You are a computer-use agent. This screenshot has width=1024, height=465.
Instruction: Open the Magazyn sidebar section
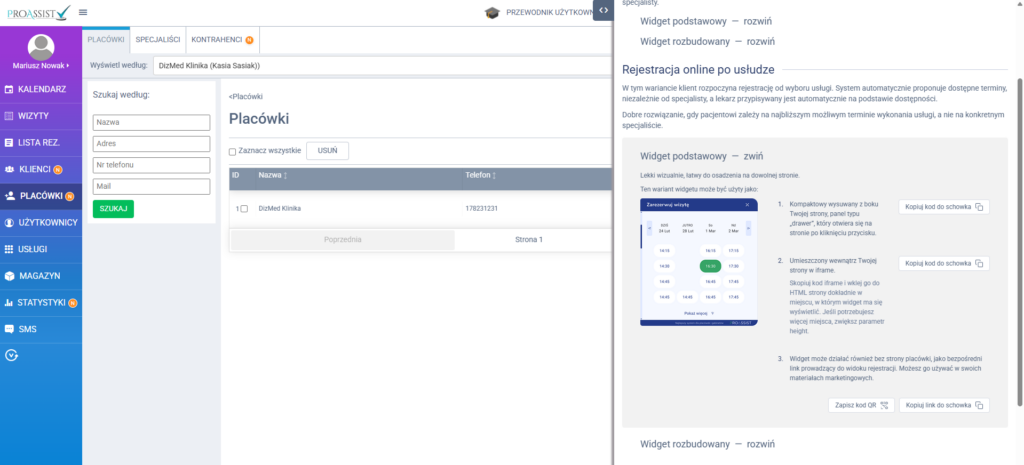[x=39, y=275]
